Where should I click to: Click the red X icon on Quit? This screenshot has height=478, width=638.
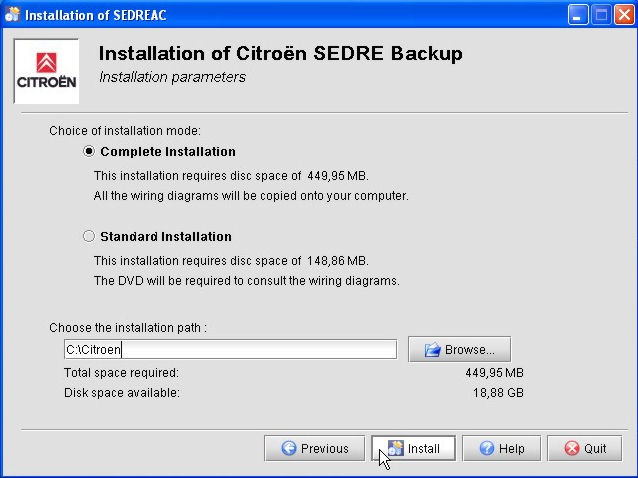(572, 449)
